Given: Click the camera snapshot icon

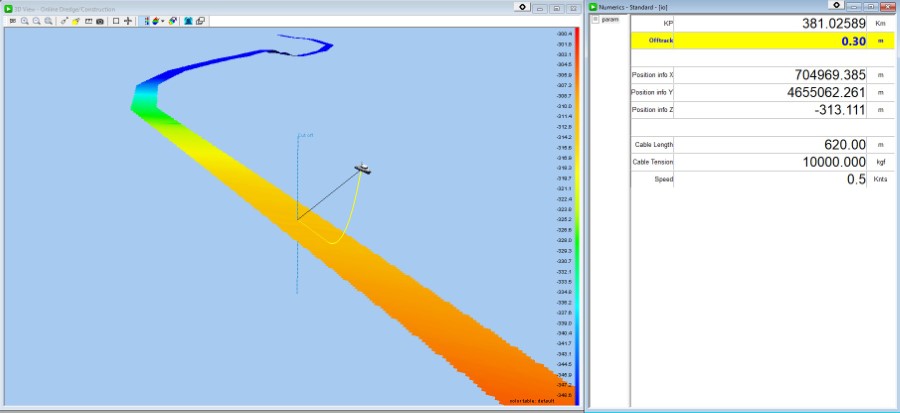Looking at the screenshot, I should (x=100, y=21).
